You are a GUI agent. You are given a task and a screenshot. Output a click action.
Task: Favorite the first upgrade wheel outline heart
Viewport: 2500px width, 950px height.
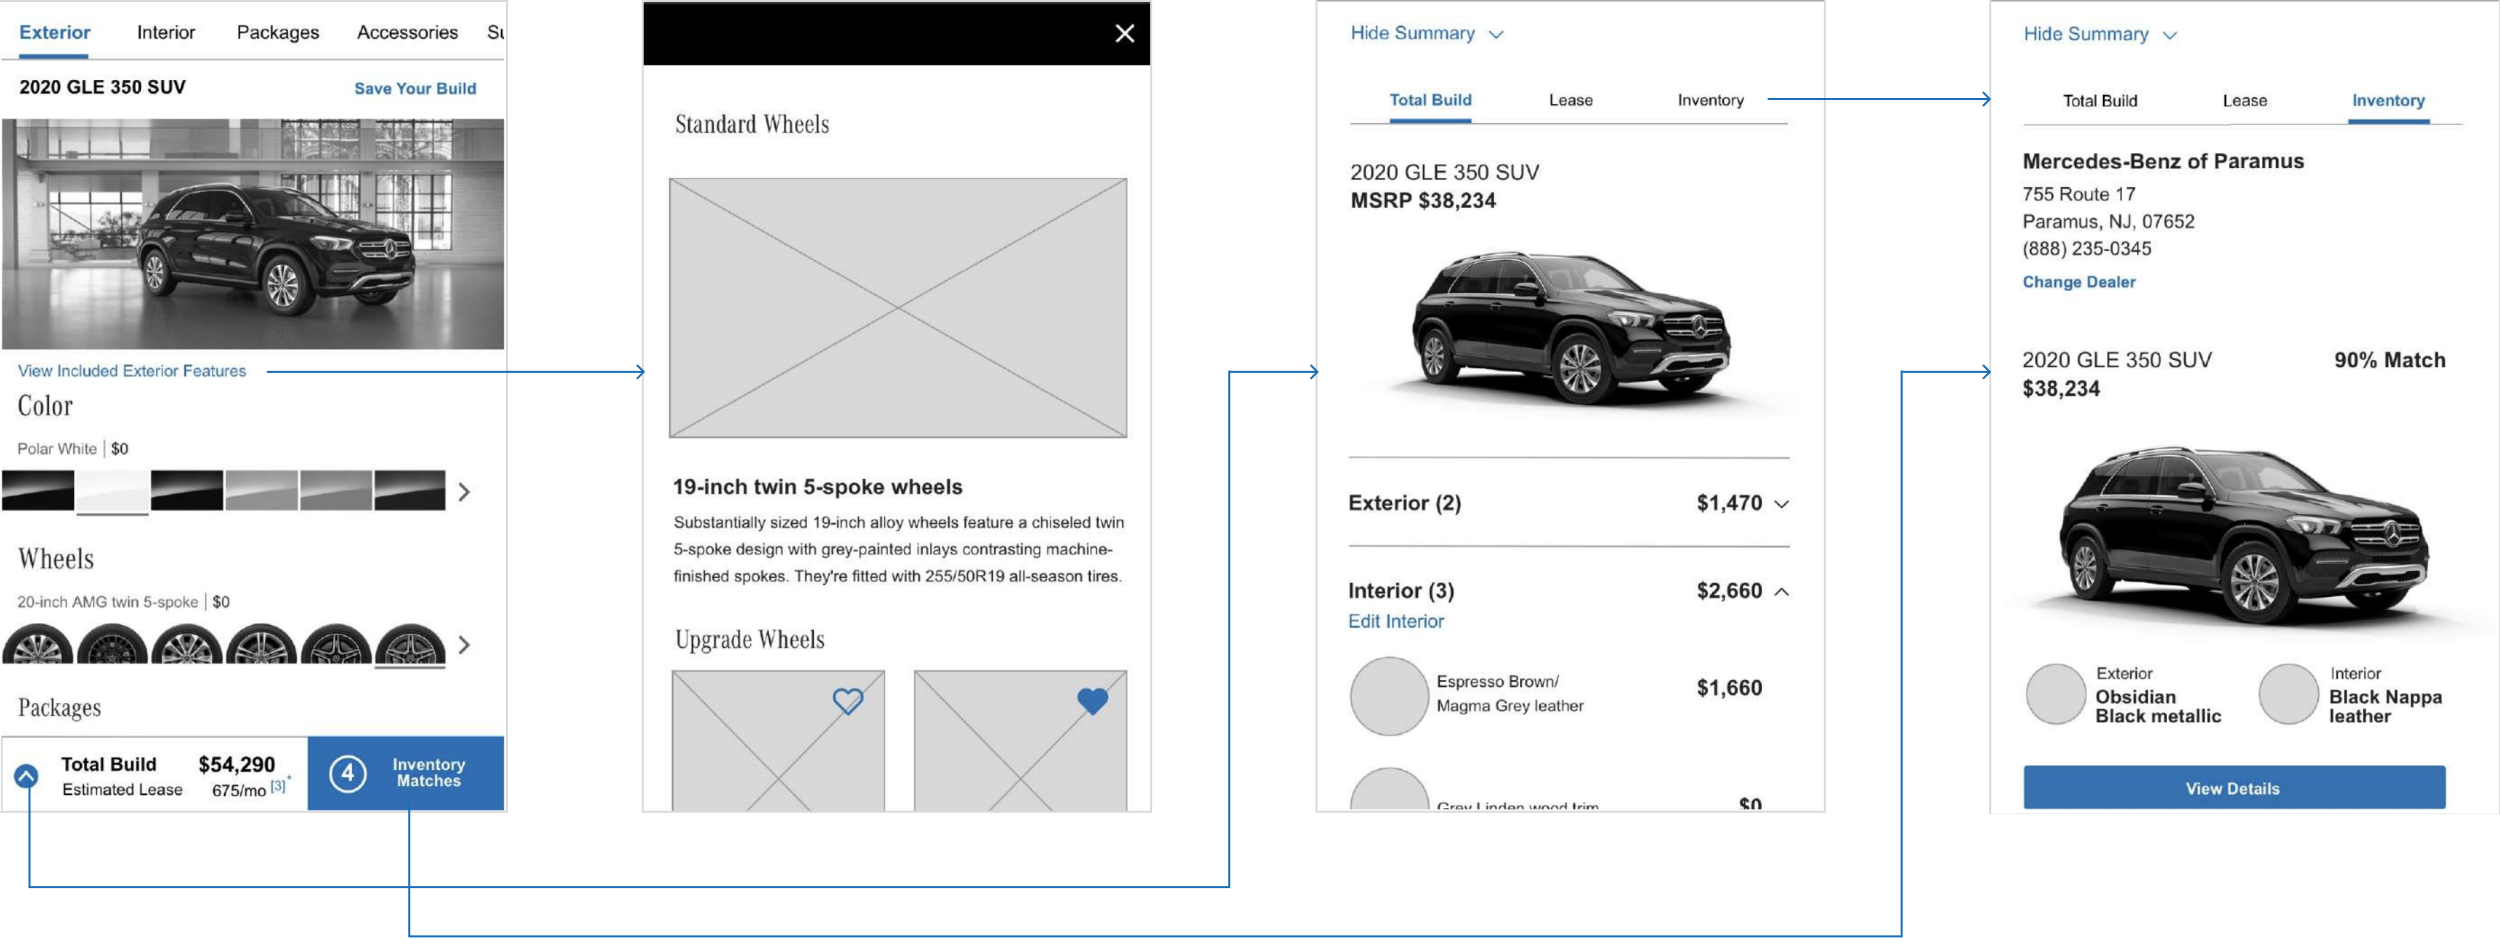848,701
